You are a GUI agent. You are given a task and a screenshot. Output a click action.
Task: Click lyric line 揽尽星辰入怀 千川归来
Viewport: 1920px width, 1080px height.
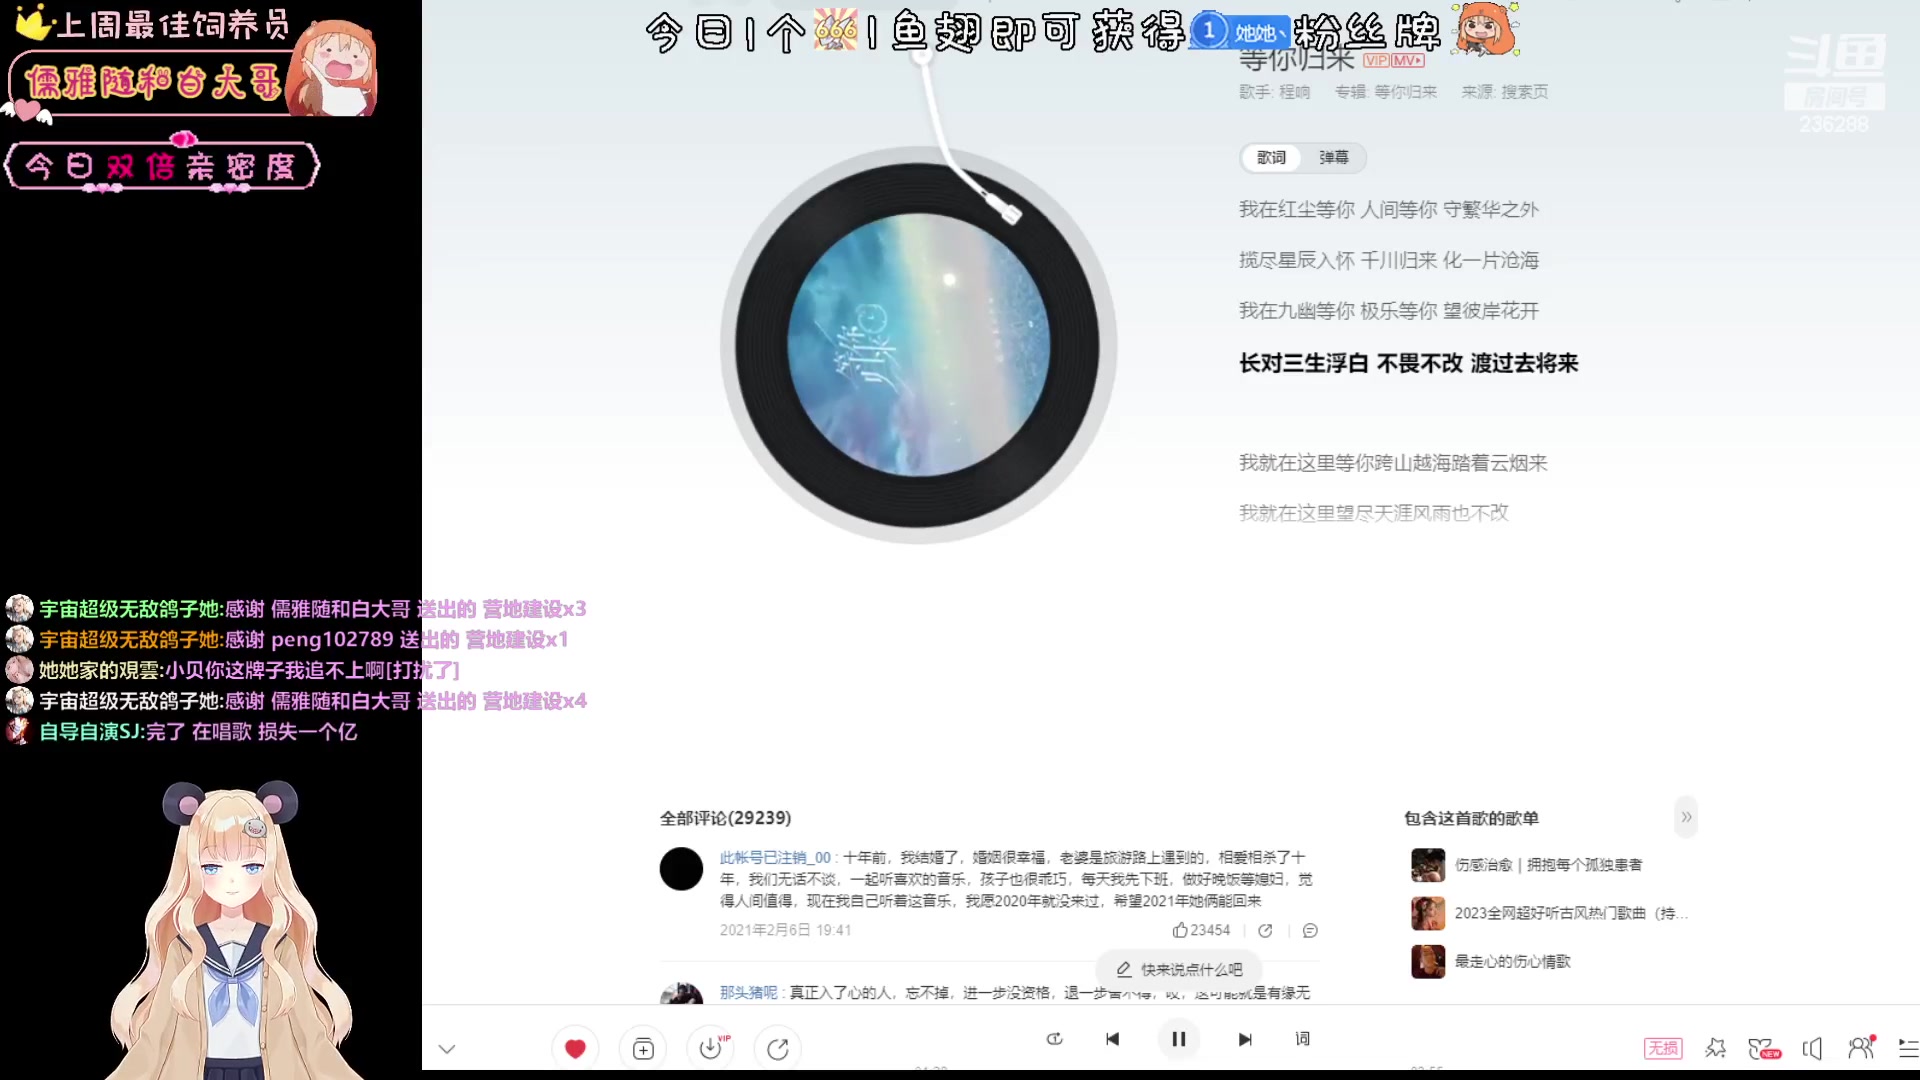tap(1389, 260)
